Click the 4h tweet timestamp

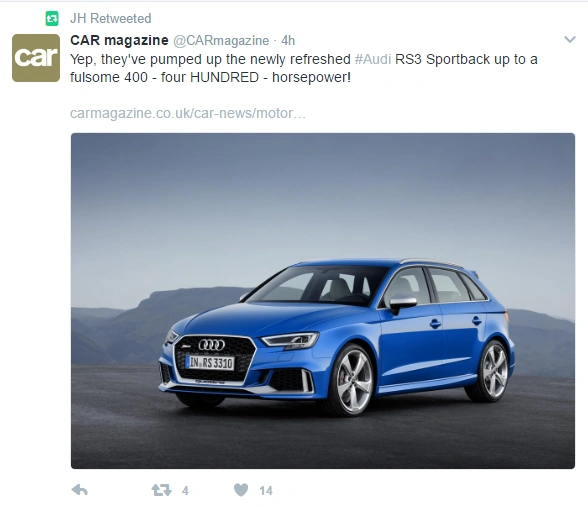point(288,40)
